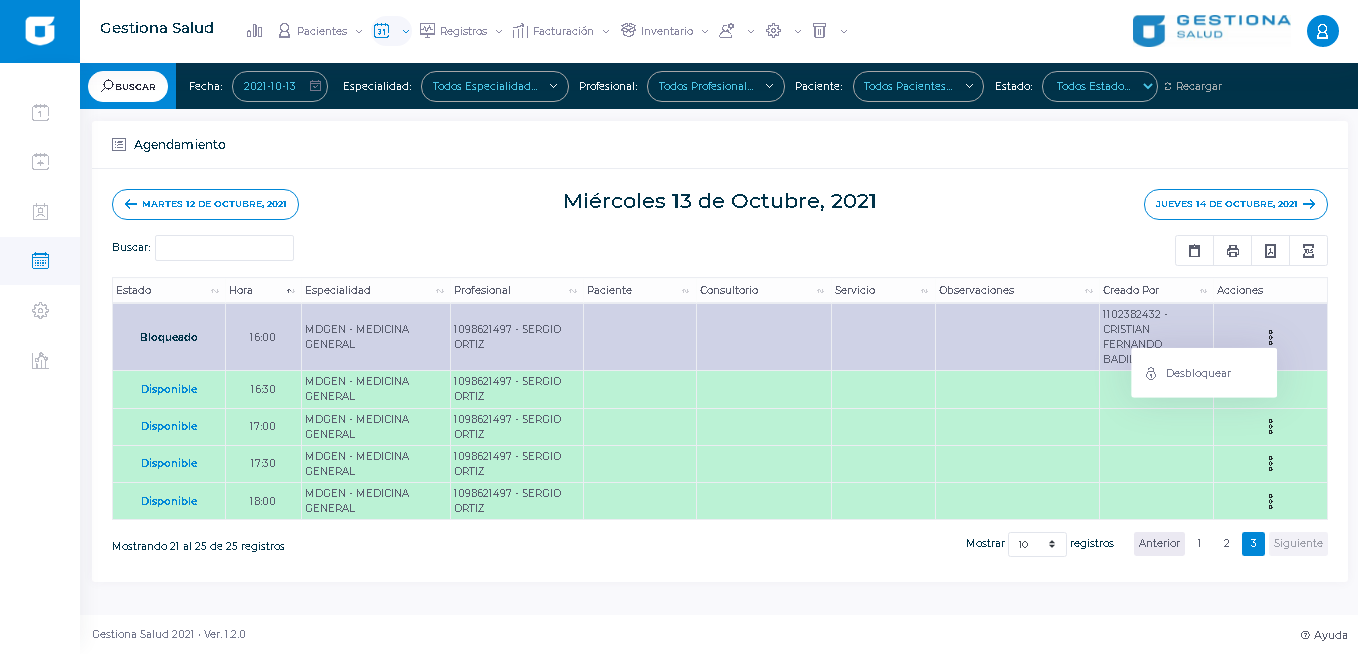
Task: Open the Facturación menu
Action: [561, 31]
